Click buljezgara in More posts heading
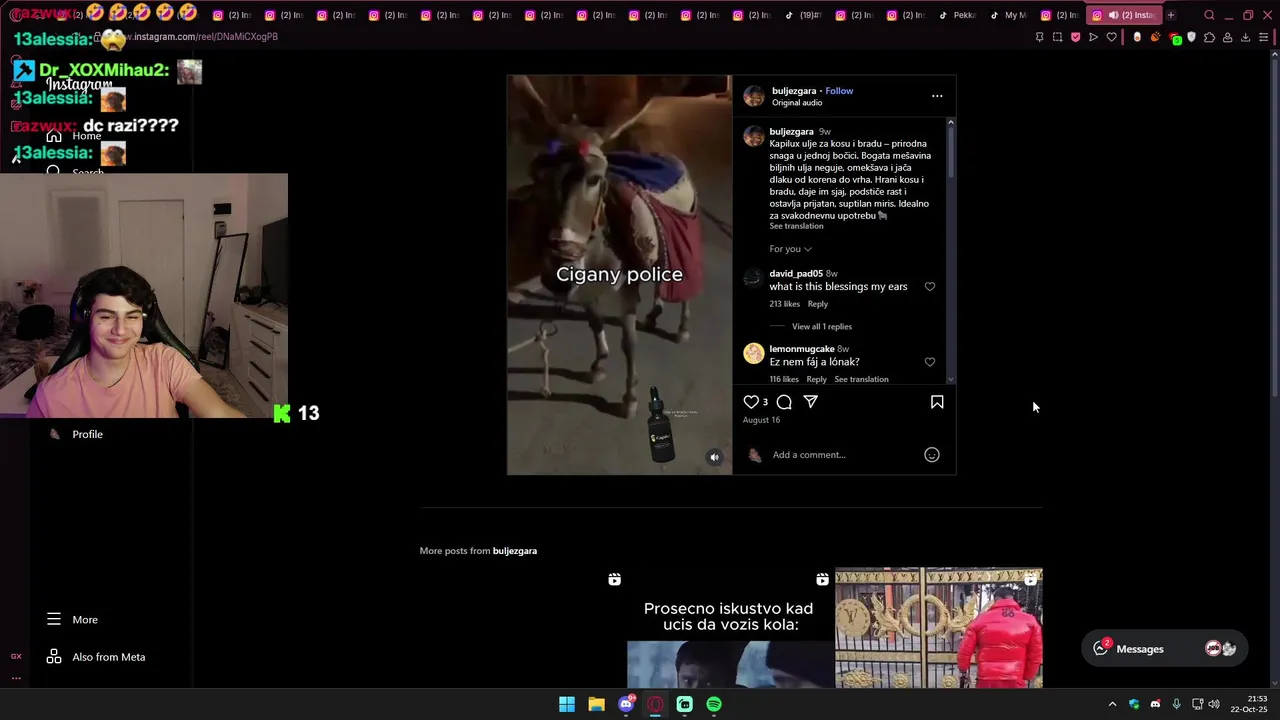This screenshot has width=1280, height=720. coord(514,551)
